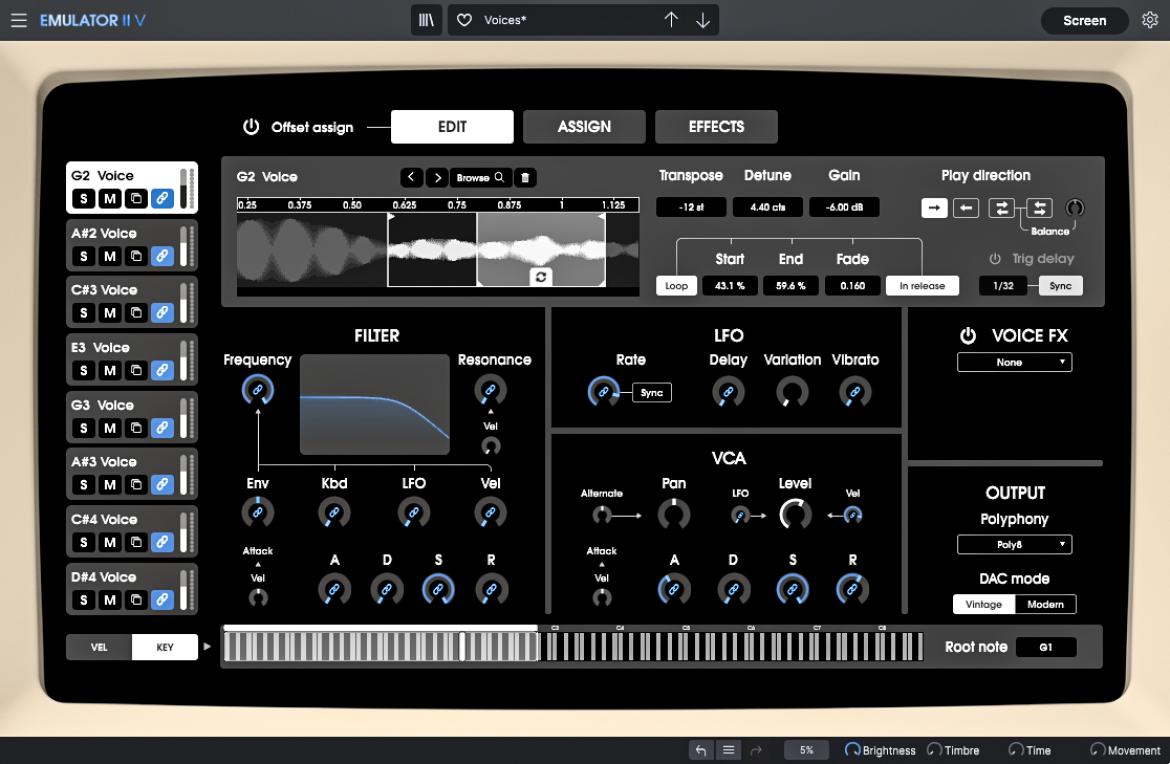1170x764 pixels.
Task: Solo the G2 Voice
Action: (84, 198)
